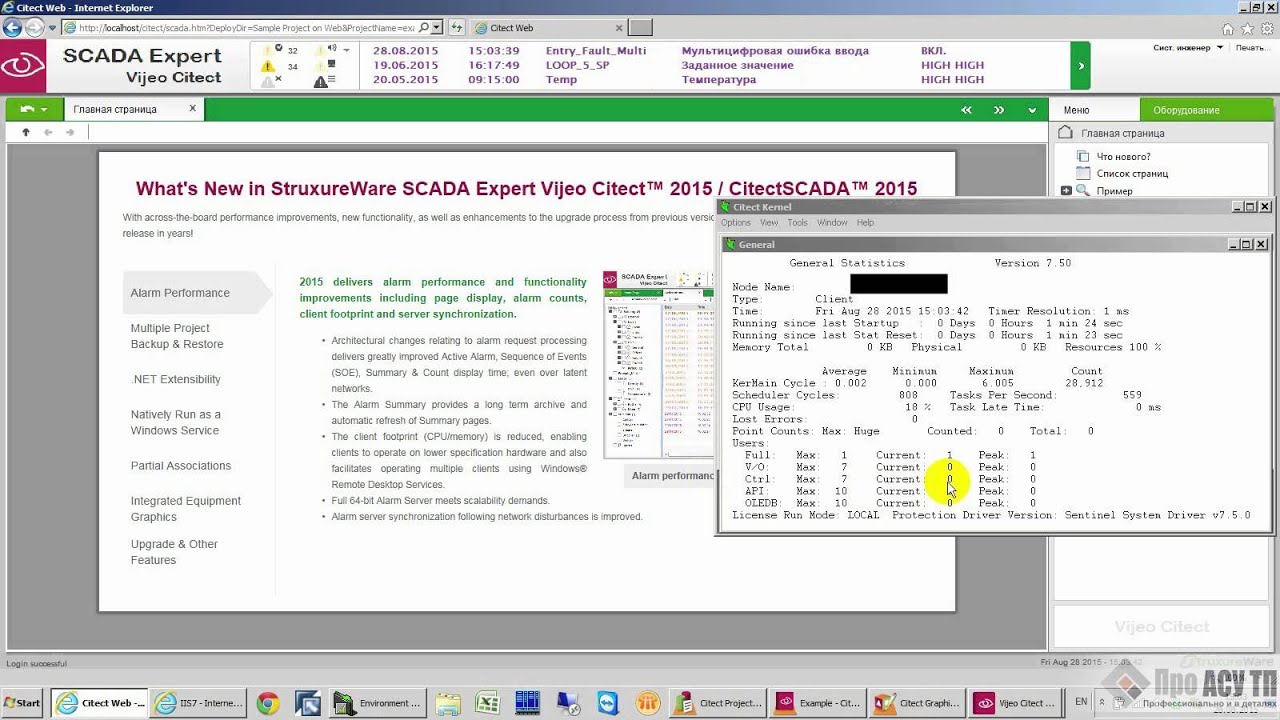Expand the Пример tree node
1280x720 pixels.
coord(1066,191)
